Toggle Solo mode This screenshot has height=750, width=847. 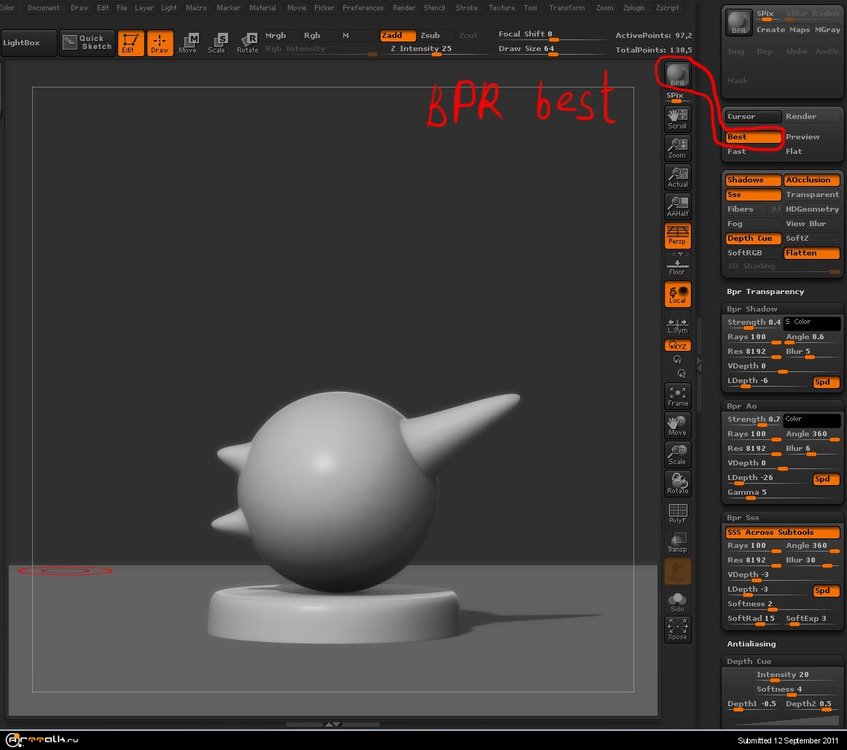[x=677, y=601]
